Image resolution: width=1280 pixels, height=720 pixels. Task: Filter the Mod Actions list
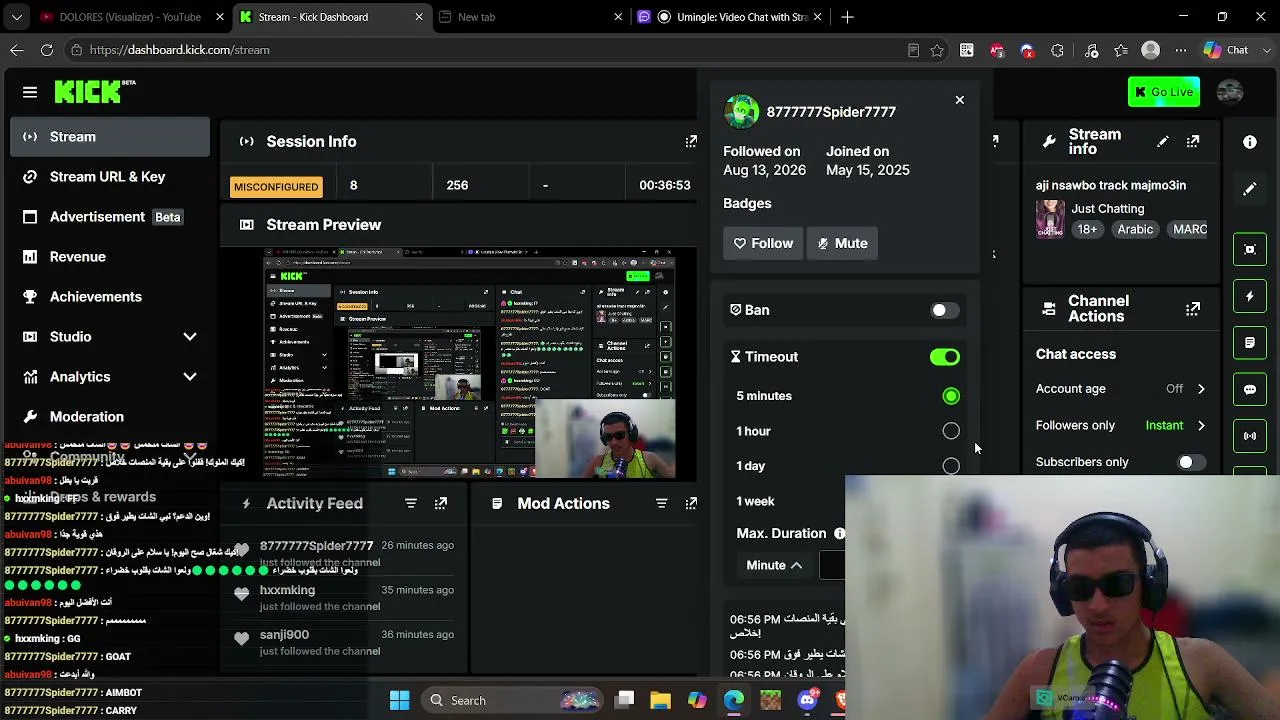coord(661,503)
